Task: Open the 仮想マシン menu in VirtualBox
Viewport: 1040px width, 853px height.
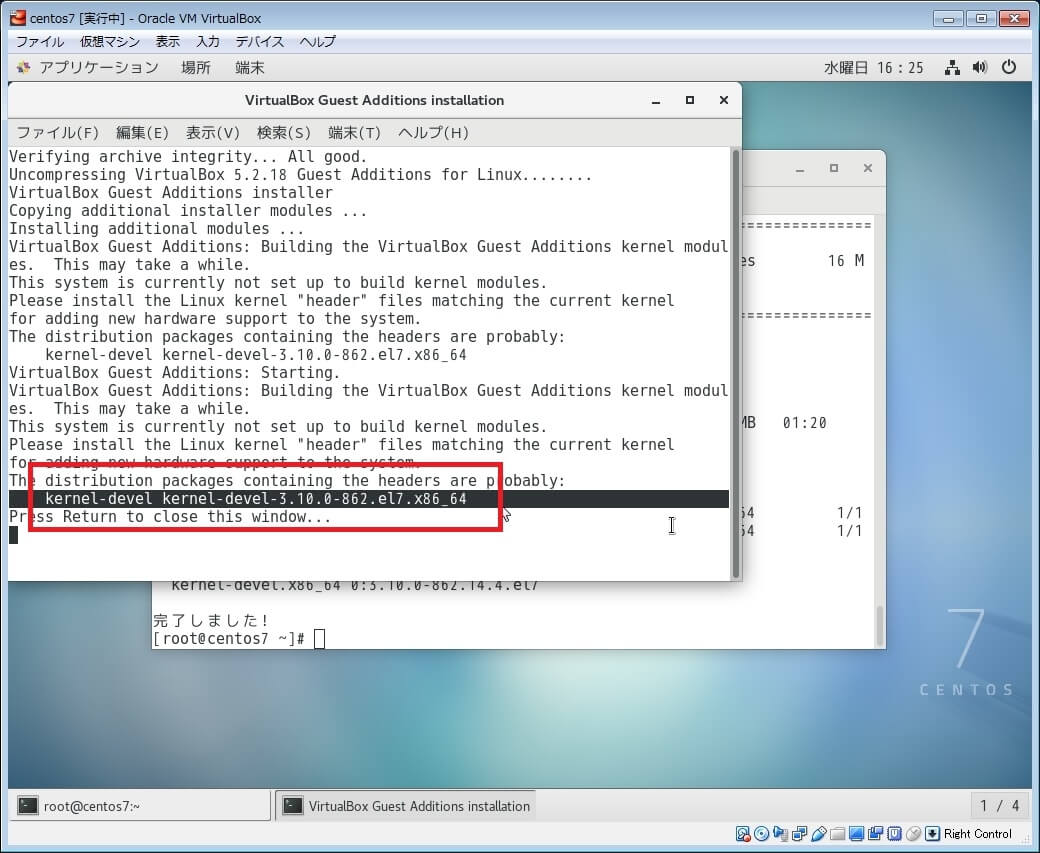Action: (109, 42)
